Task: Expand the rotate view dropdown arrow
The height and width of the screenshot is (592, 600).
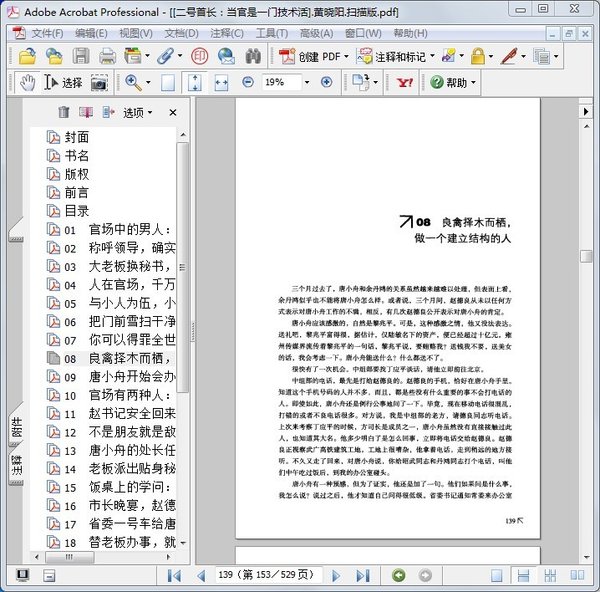Action: (375, 82)
